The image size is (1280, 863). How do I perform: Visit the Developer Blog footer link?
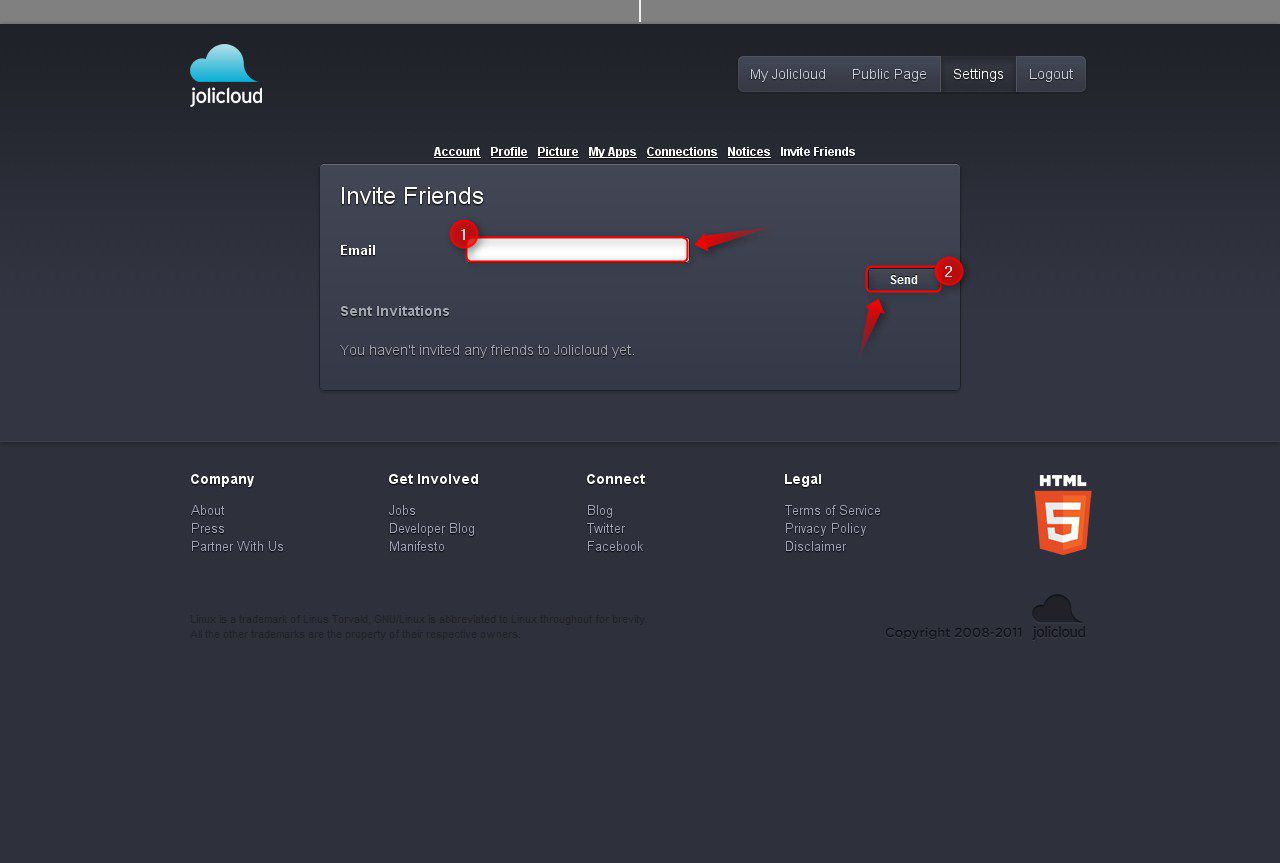(x=432, y=528)
